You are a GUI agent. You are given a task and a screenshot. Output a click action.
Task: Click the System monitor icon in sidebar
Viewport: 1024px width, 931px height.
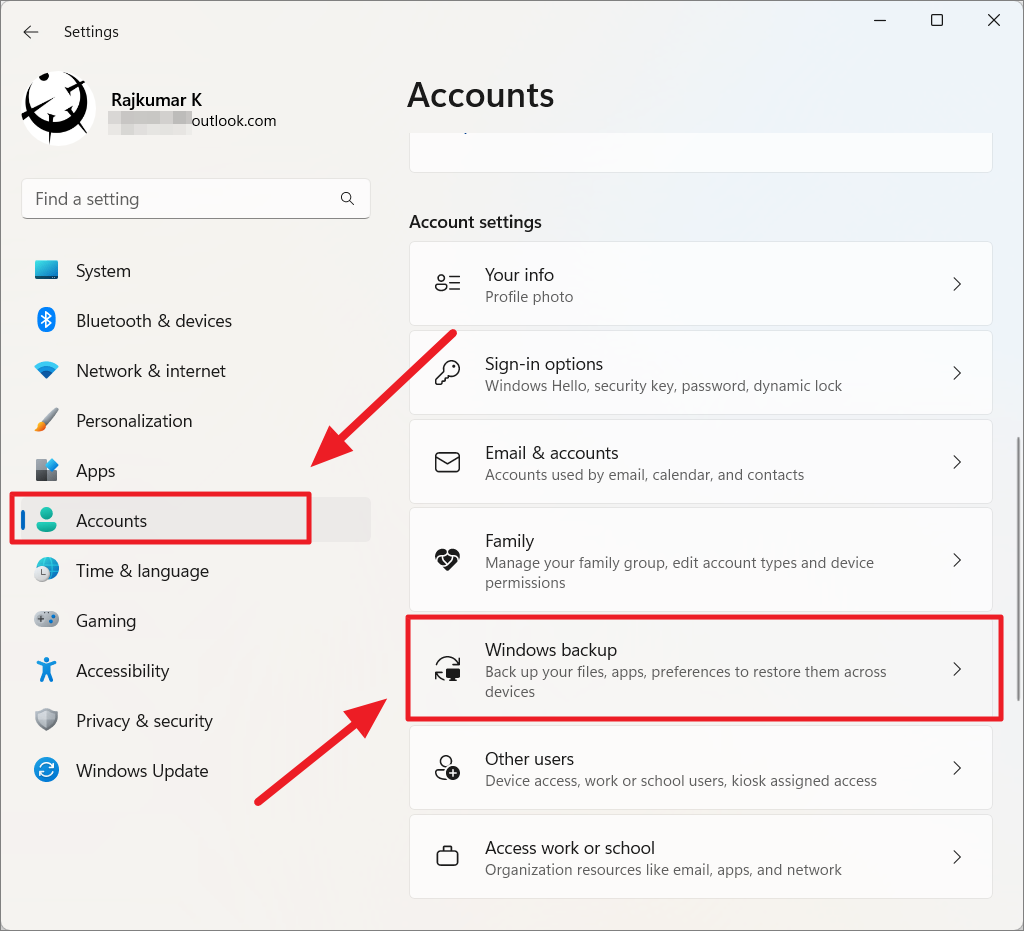pyautogui.click(x=46, y=270)
